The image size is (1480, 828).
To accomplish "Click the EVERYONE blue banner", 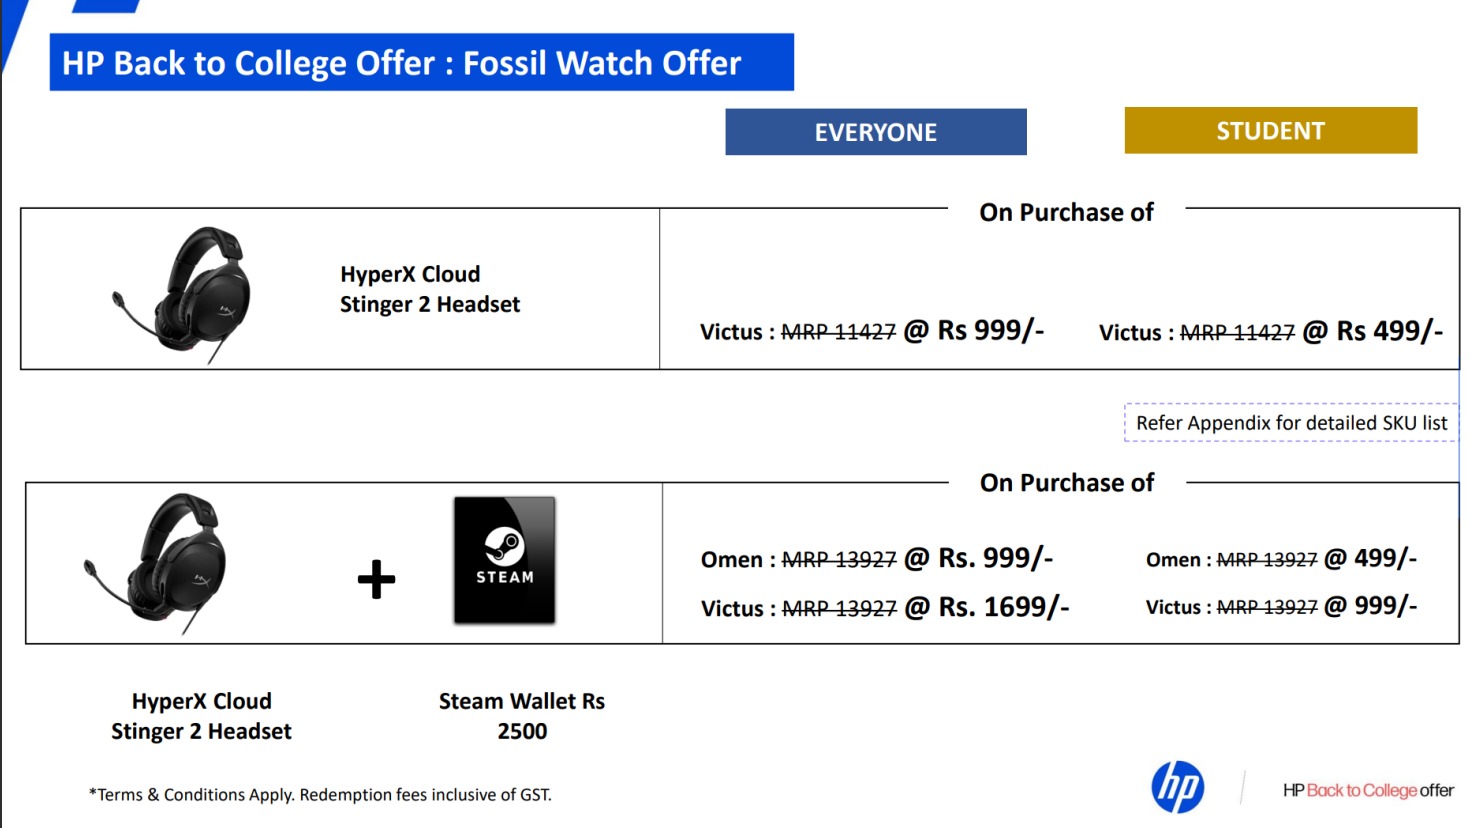I will 876,132.
